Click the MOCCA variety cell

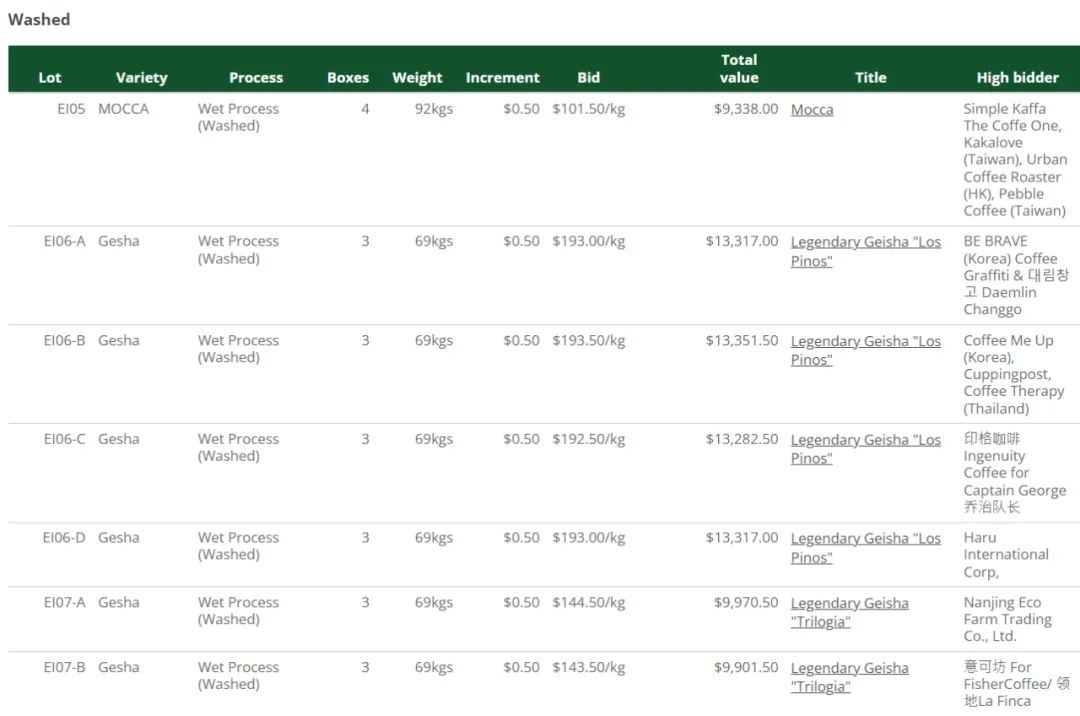[x=123, y=109]
